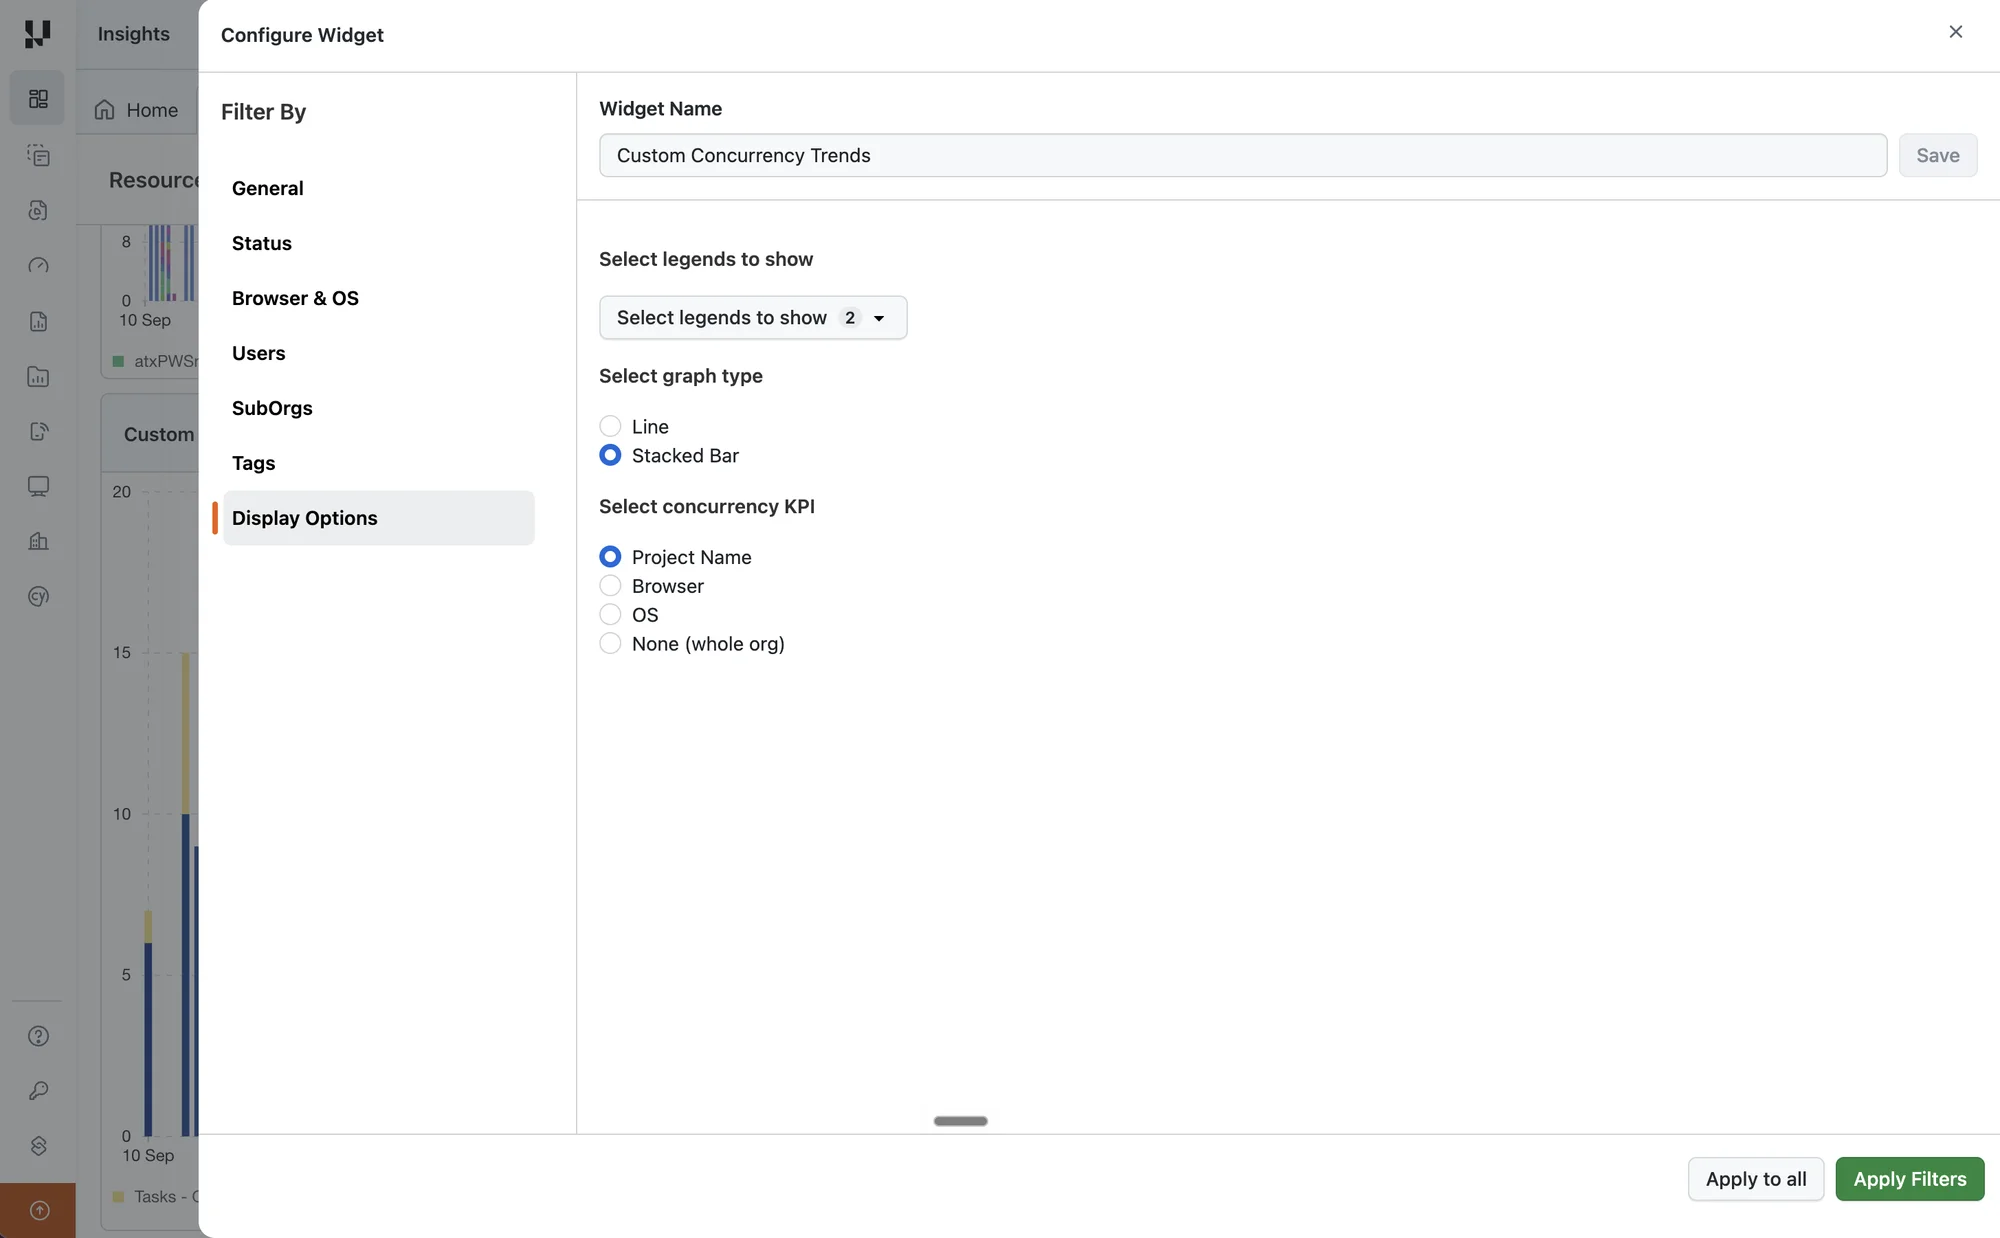Click the file-with-circle icon in sidebar
Screen dimensions: 2000x1238
click(x=38, y=210)
